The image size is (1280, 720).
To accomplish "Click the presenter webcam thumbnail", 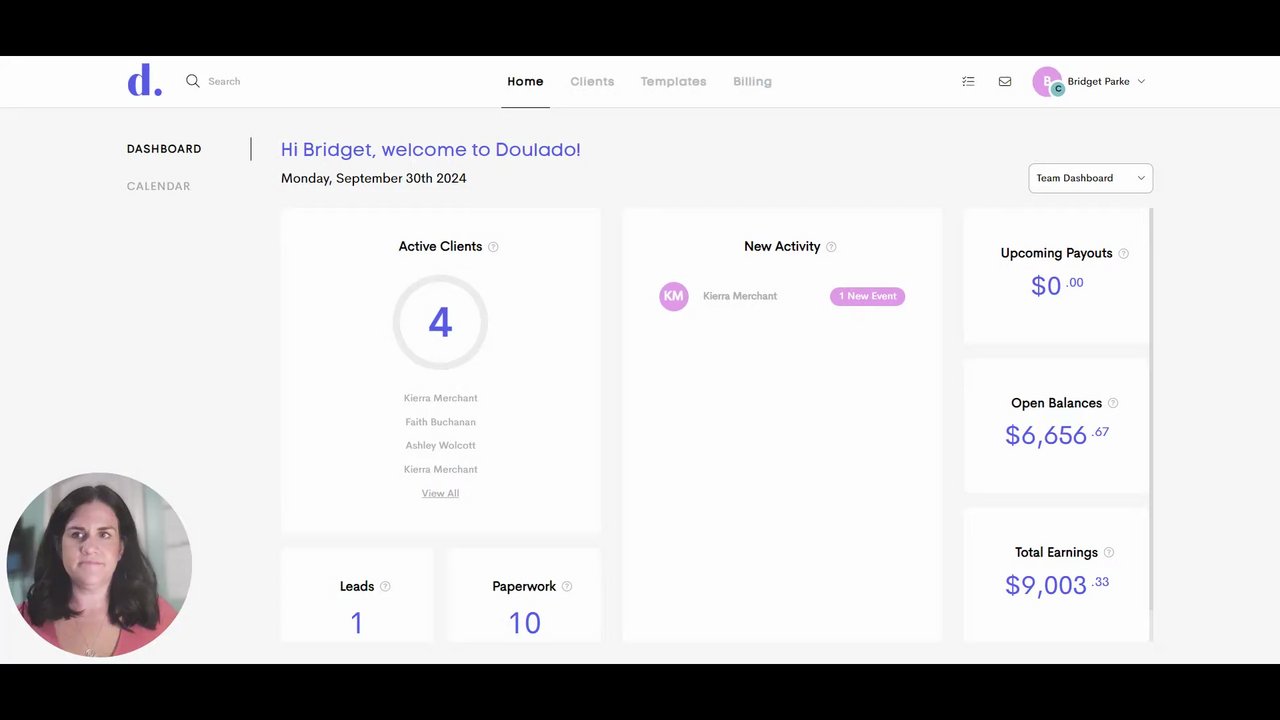I will (x=99, y=565).
